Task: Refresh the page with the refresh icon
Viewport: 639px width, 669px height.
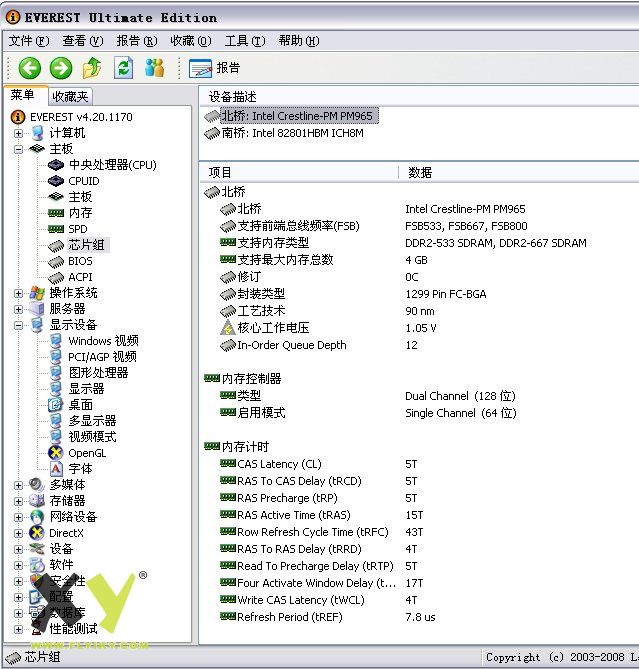Action: pos(124,68)
